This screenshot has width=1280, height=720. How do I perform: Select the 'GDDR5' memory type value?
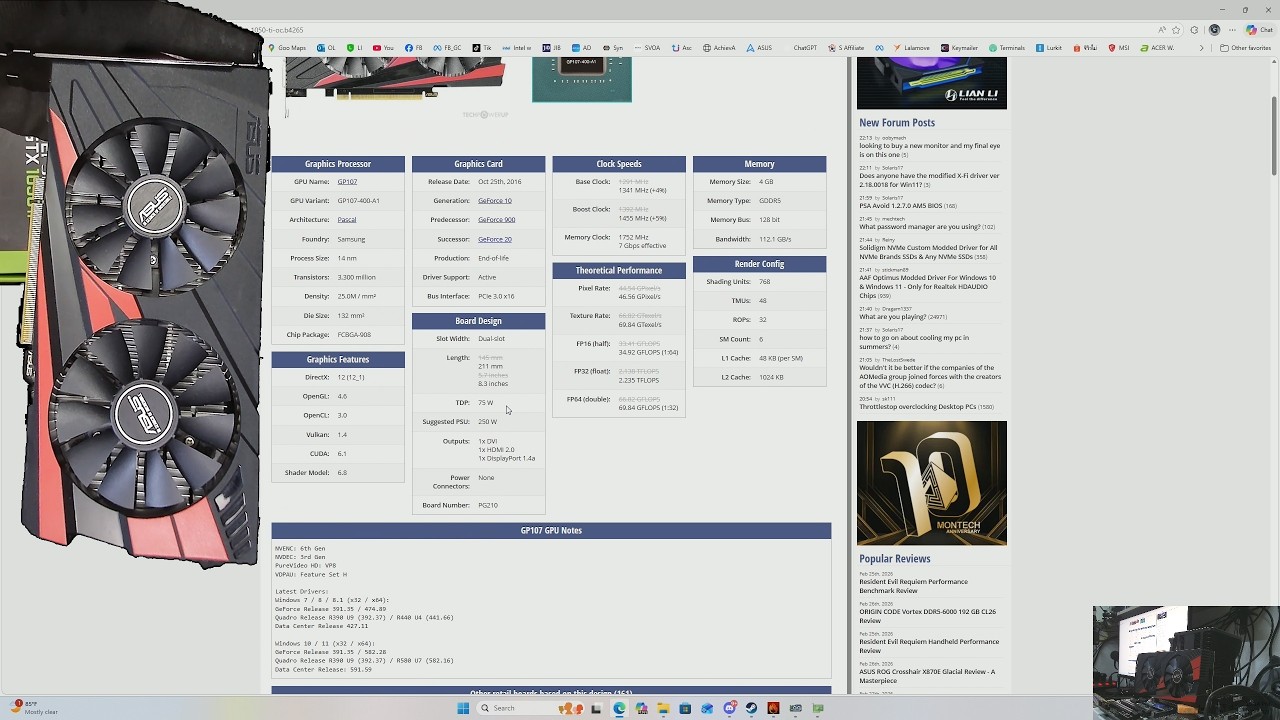(770, 201)
